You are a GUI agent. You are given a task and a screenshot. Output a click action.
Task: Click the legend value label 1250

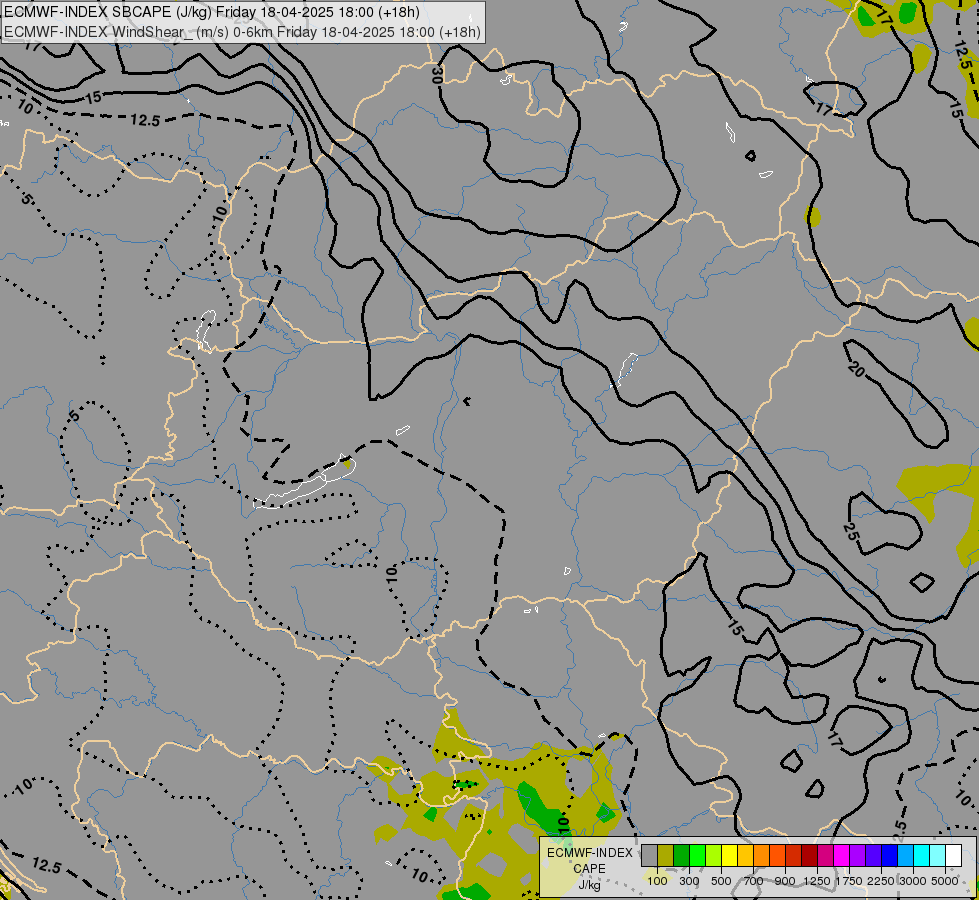pos(817,881)
